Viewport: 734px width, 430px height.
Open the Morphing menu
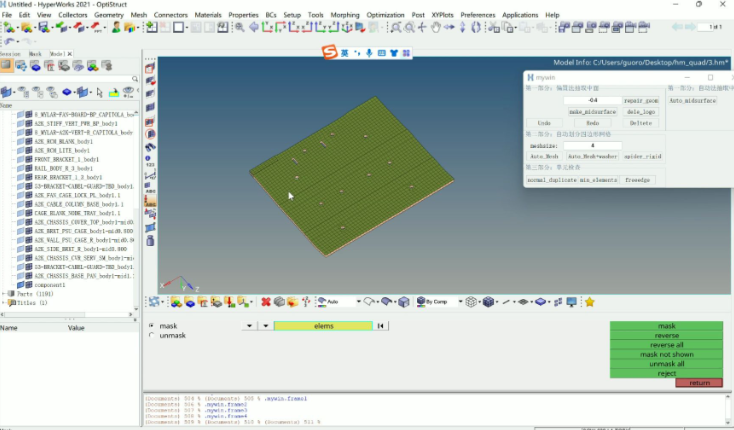coord(344,16)
